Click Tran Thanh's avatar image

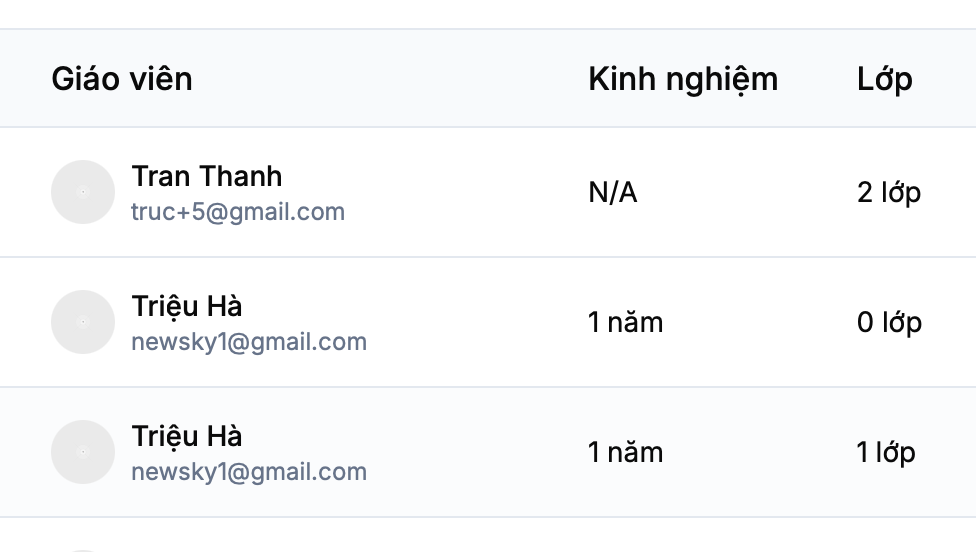pos(83,192)
